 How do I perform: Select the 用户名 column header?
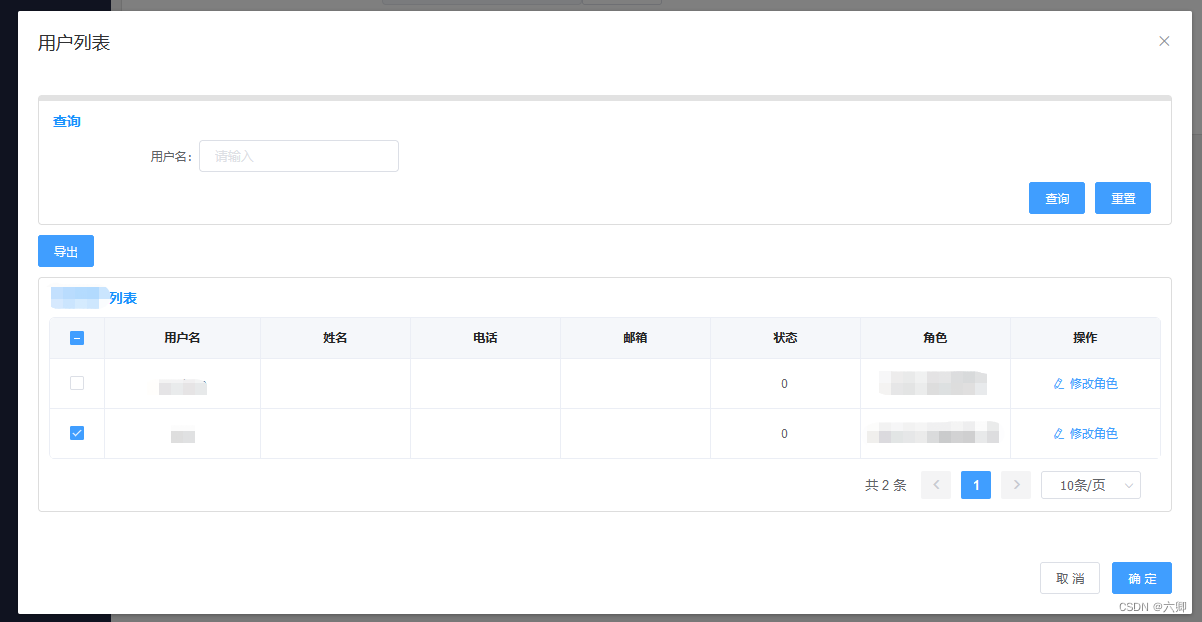pyautogui.click(x=182, y=338)
